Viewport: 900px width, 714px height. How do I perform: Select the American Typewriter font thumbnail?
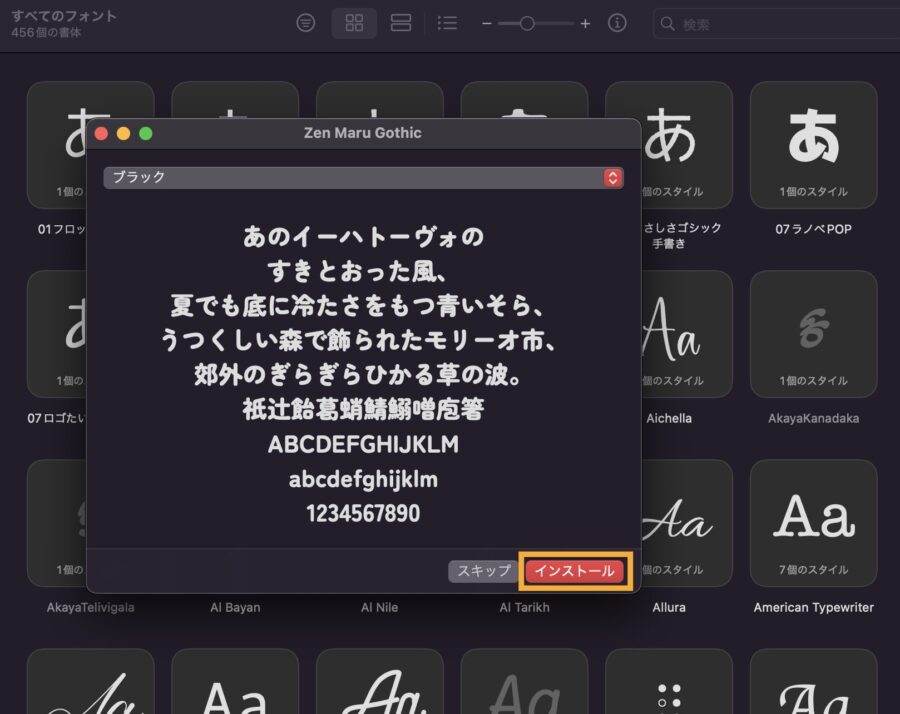tap(813, 523)
